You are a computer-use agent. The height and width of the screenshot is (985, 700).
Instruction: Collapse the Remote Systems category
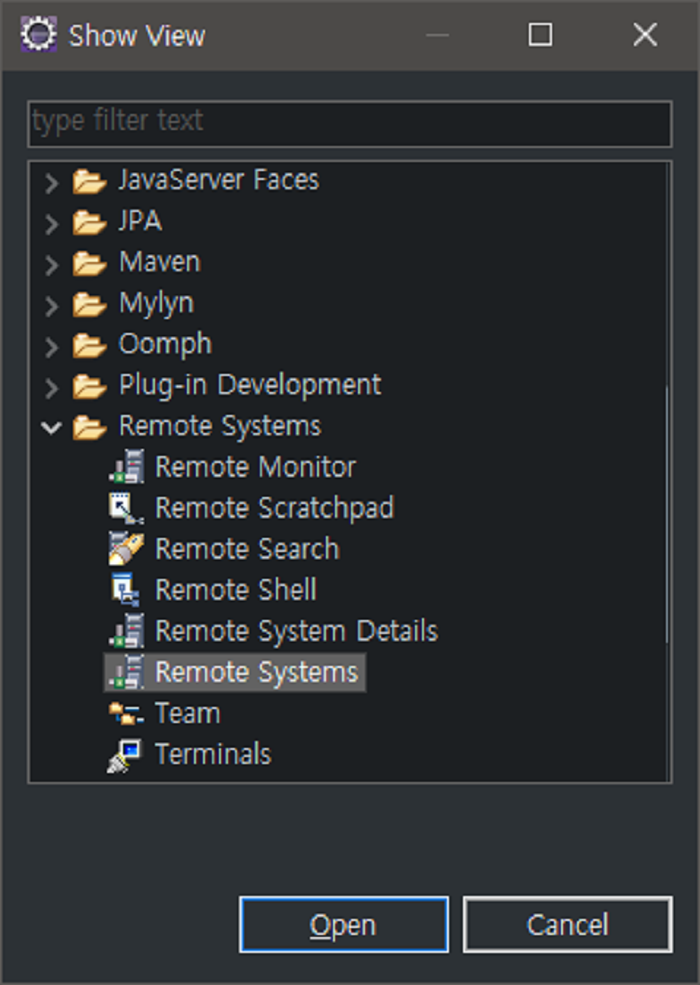(51, 427)
